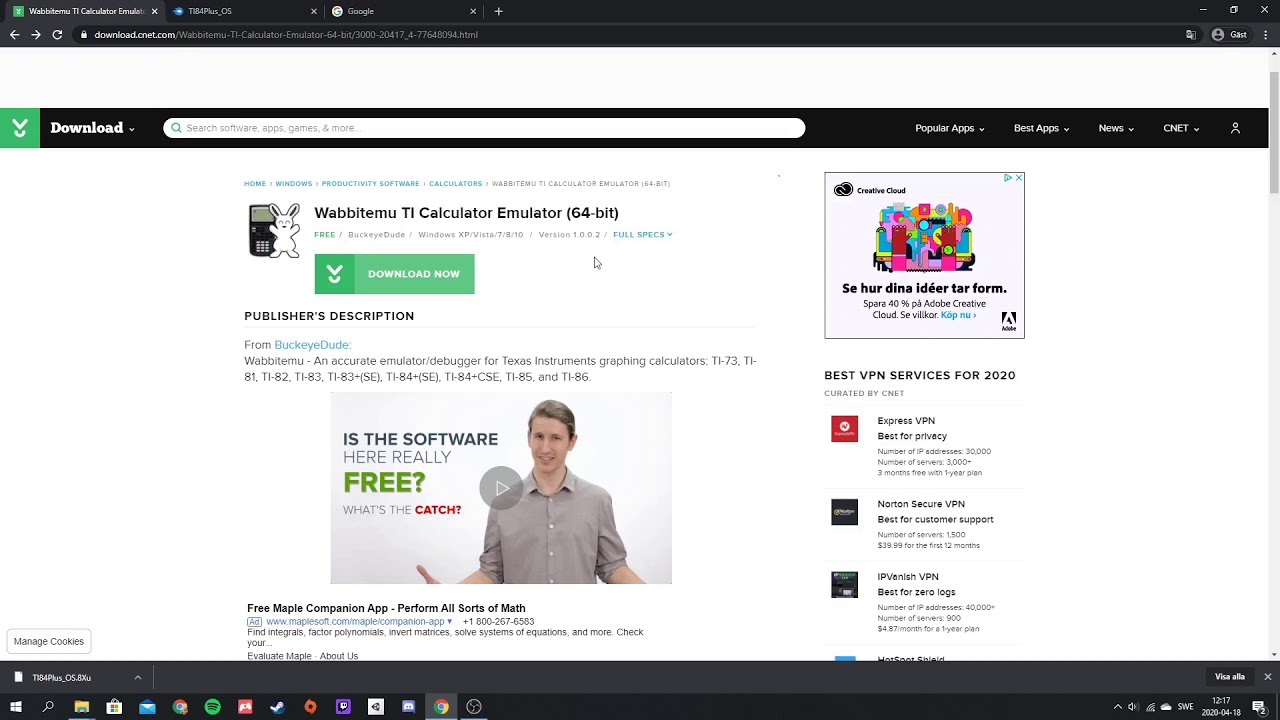1280x720 pixels.
Task: Open Microsoft Store from the taskbar
Action: point(114,706)
